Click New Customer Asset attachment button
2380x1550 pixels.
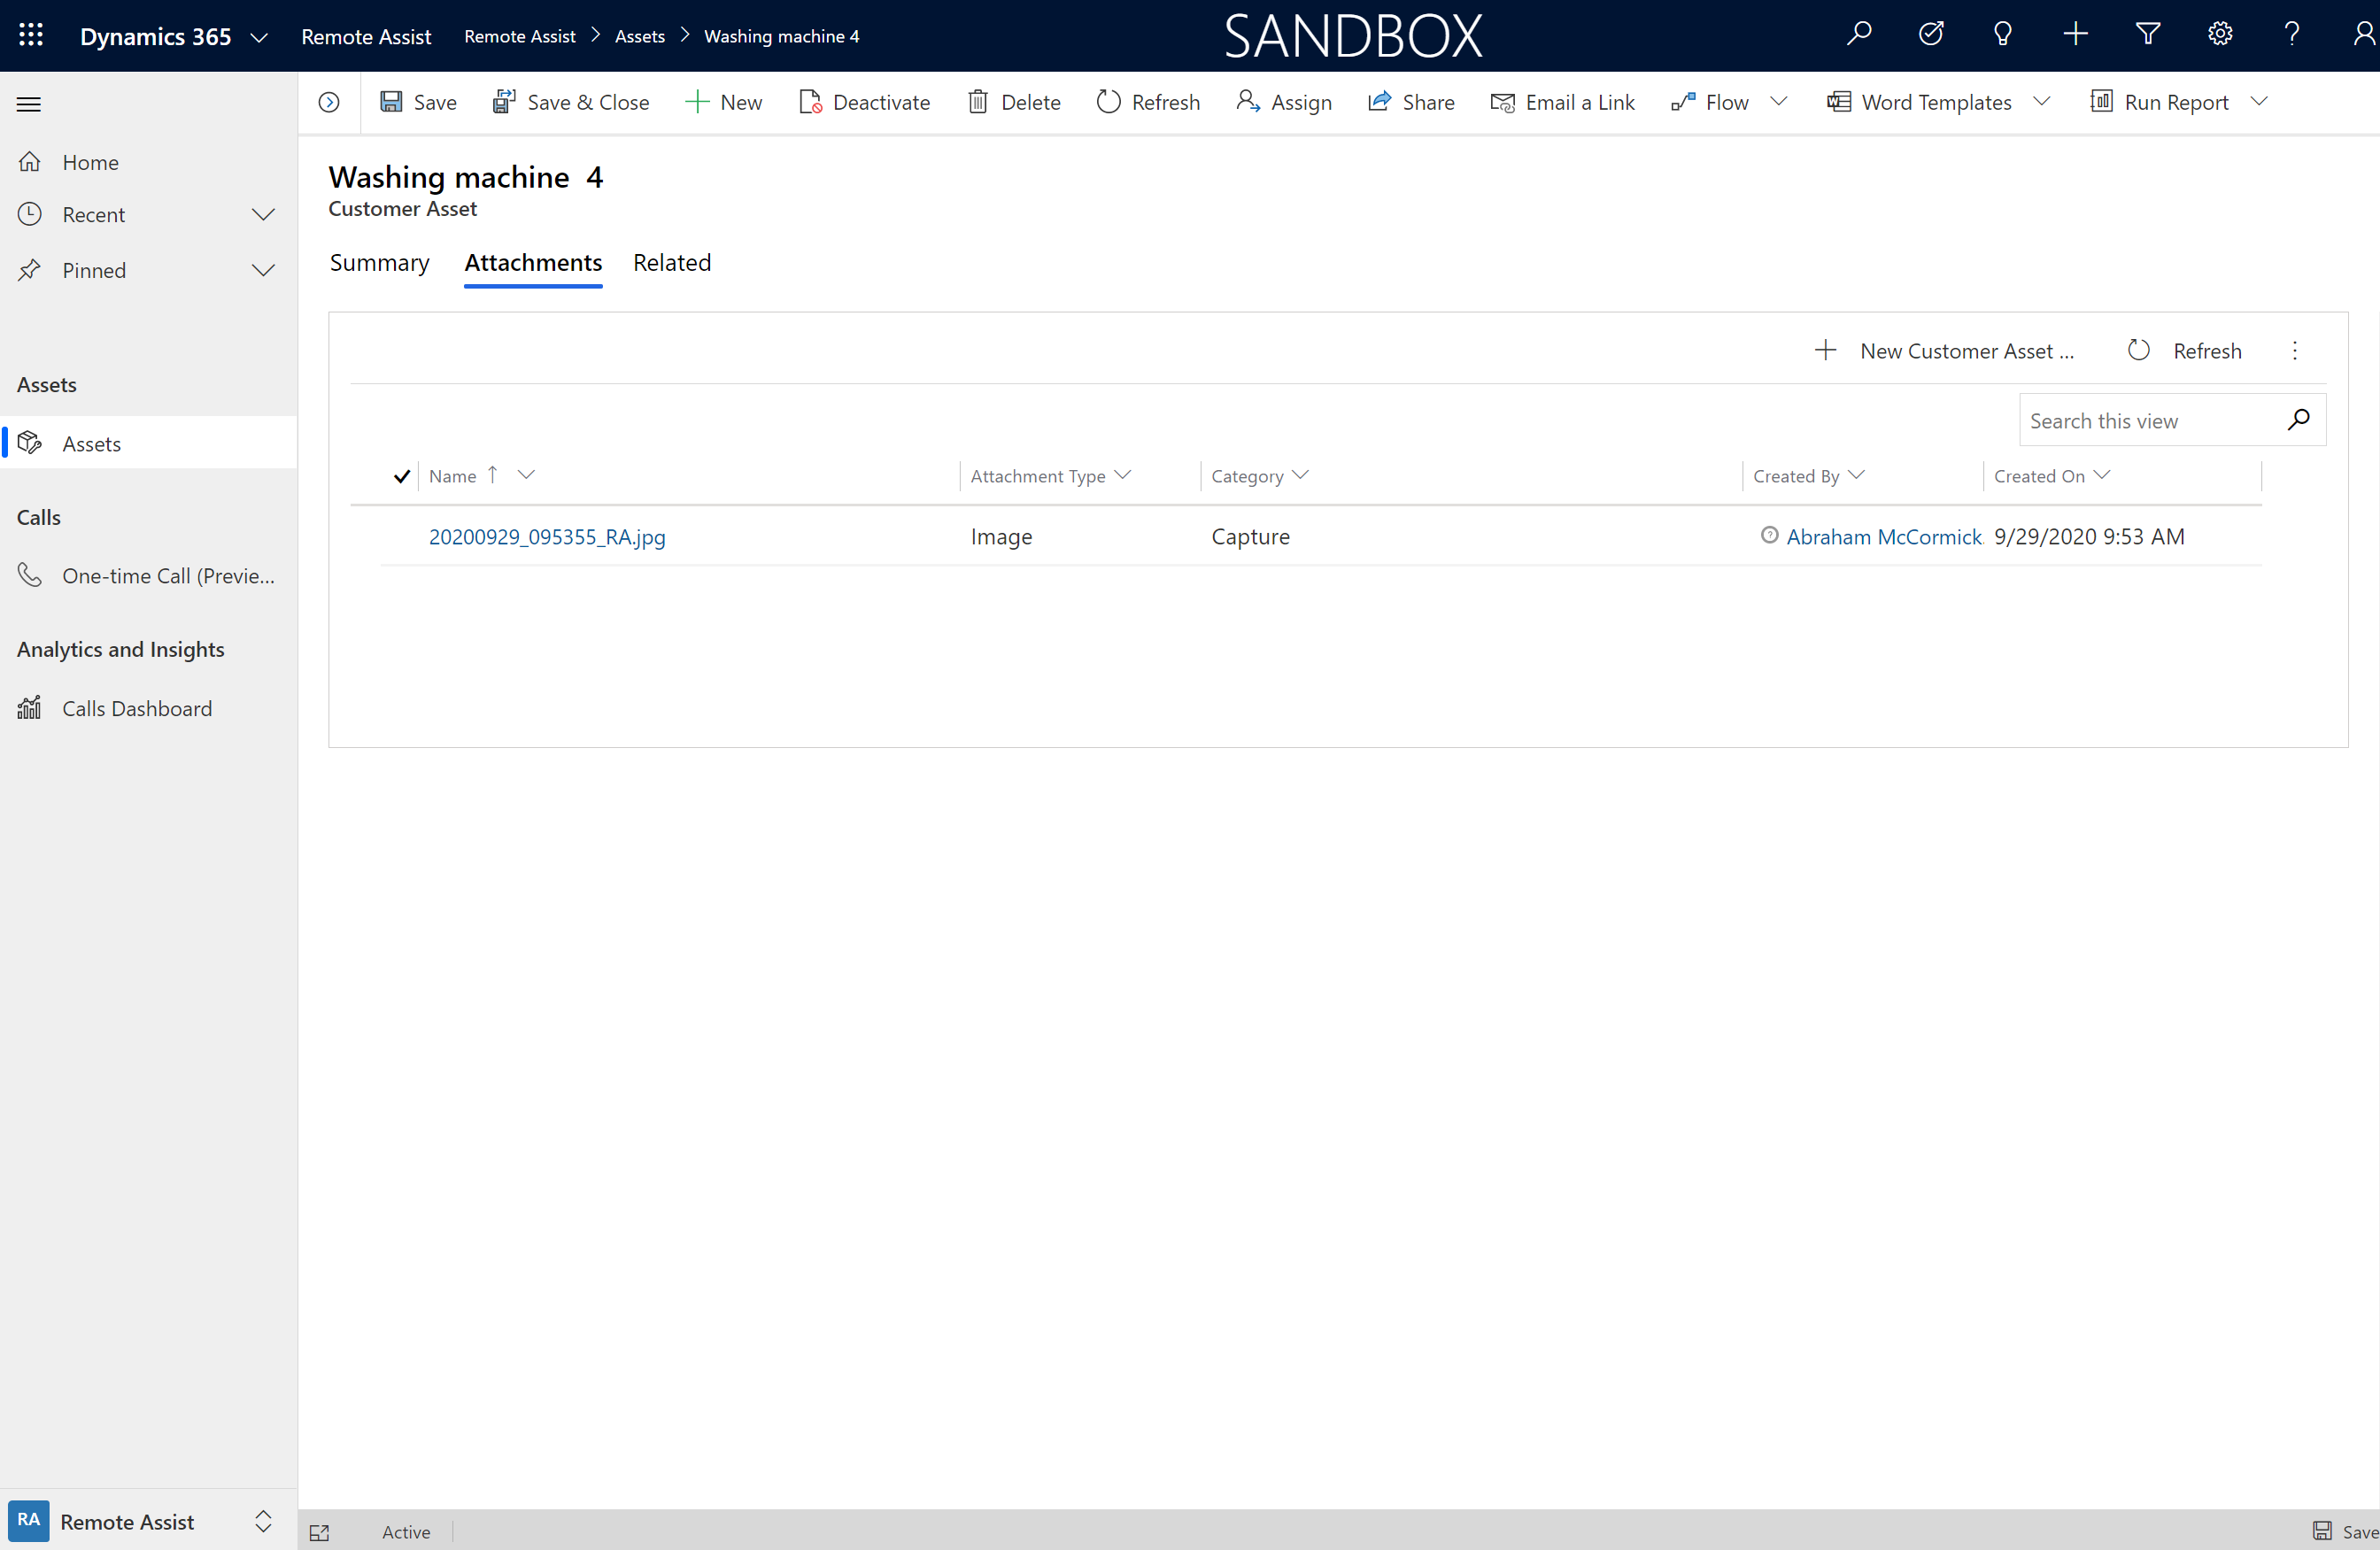[1943, 351]
